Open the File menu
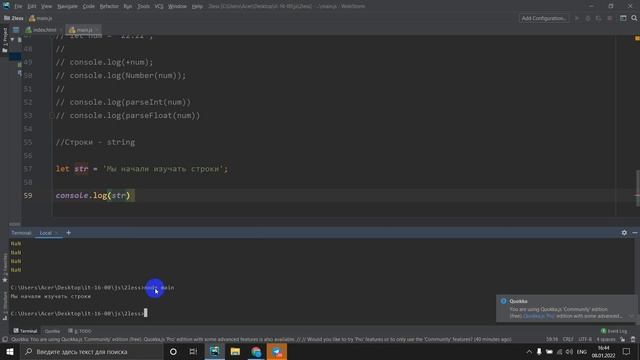Screen dimensions: 640x360 tap(18, 6)
